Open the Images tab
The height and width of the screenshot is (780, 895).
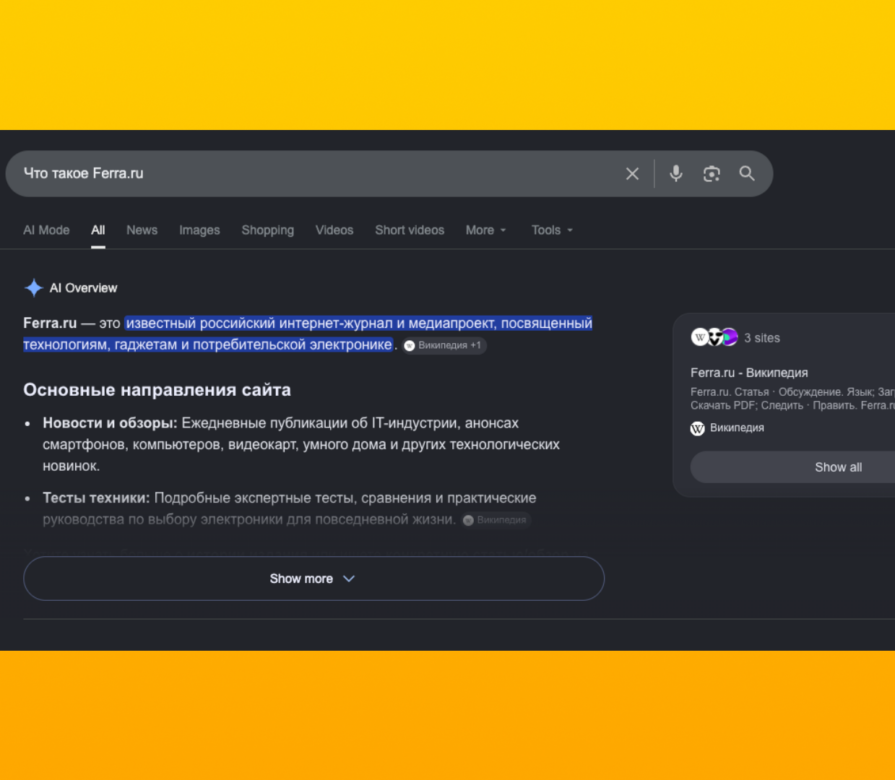[199, 230]
